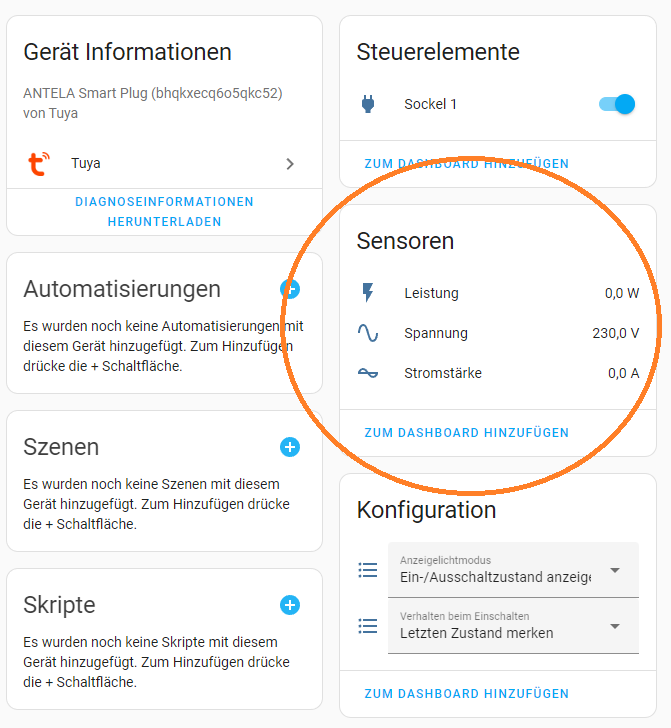Open the Verhalten beim Einschalten dropdown

(513, 626)
